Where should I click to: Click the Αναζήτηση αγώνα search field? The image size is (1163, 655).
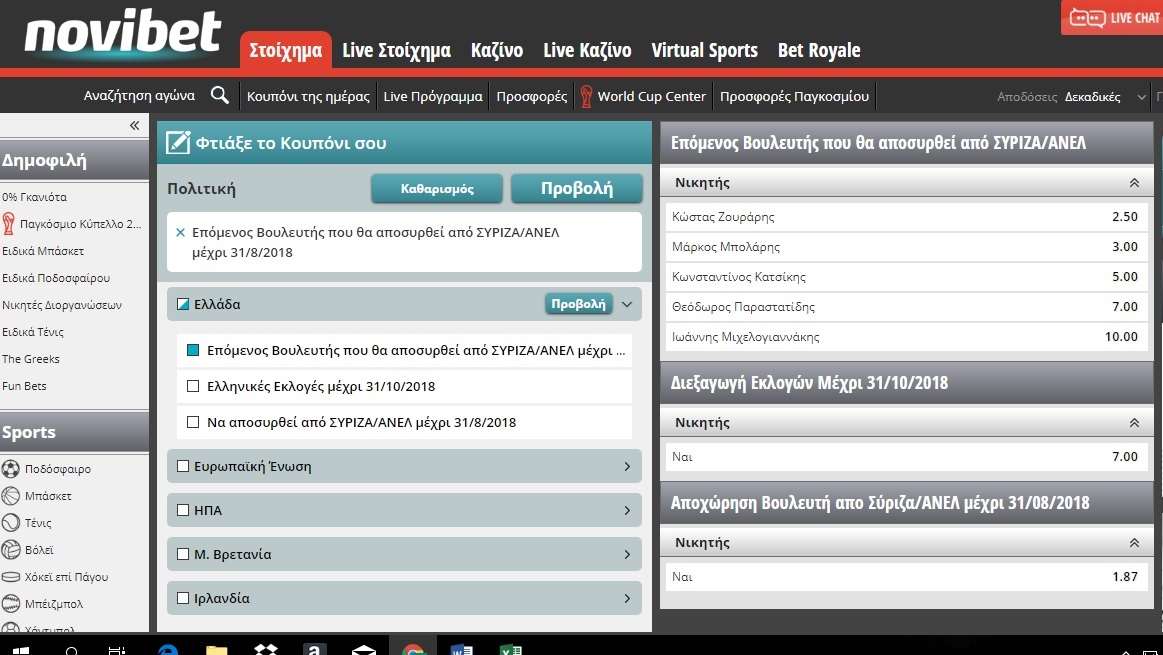click(x=139, y=96)
